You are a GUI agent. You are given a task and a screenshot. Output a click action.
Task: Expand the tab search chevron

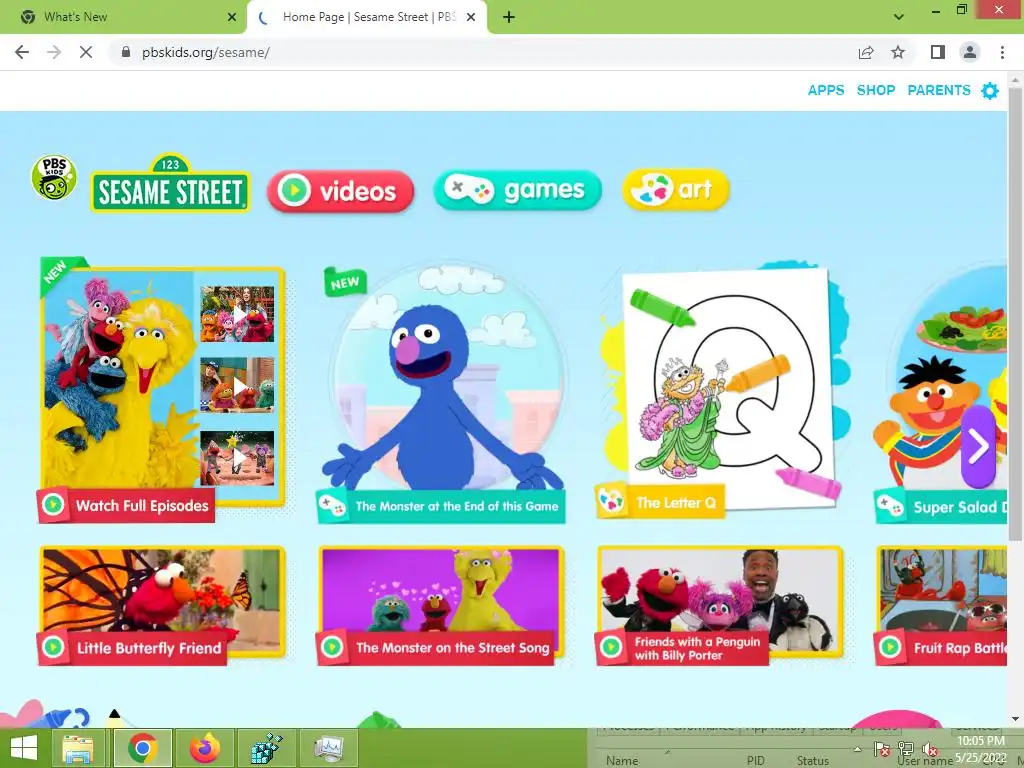coord(899,17)
